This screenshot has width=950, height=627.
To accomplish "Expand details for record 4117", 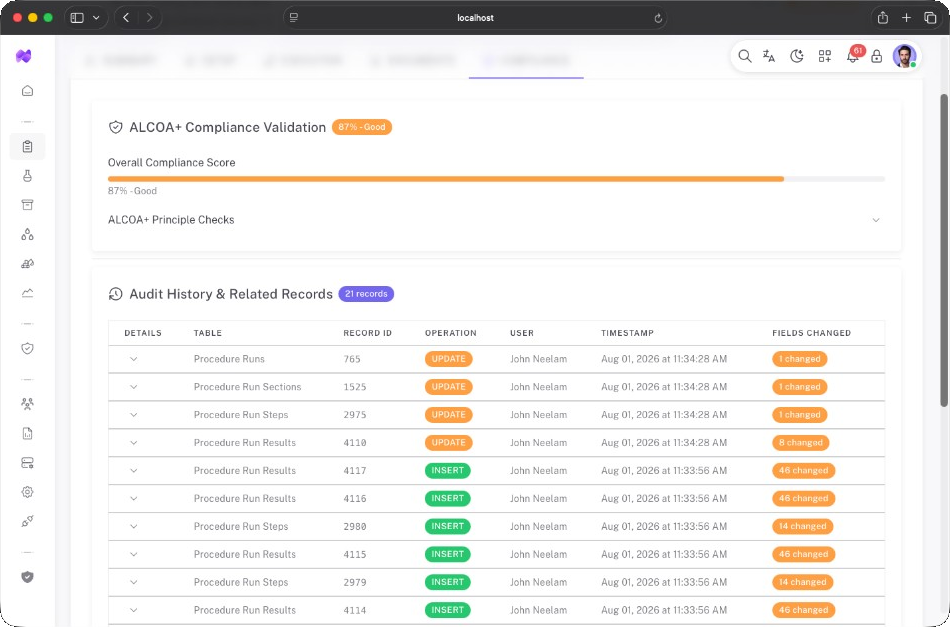I will coord(133,470).
